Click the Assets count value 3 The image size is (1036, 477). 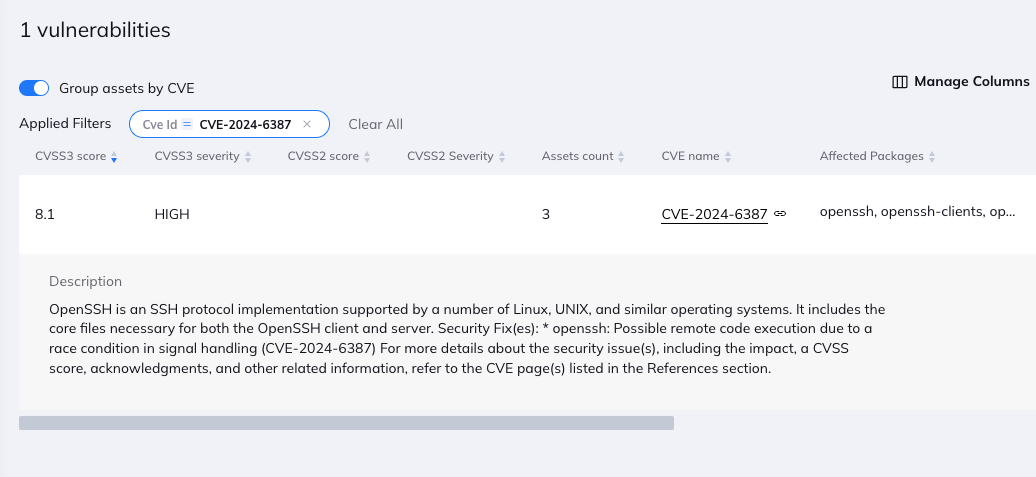(546, 214)
